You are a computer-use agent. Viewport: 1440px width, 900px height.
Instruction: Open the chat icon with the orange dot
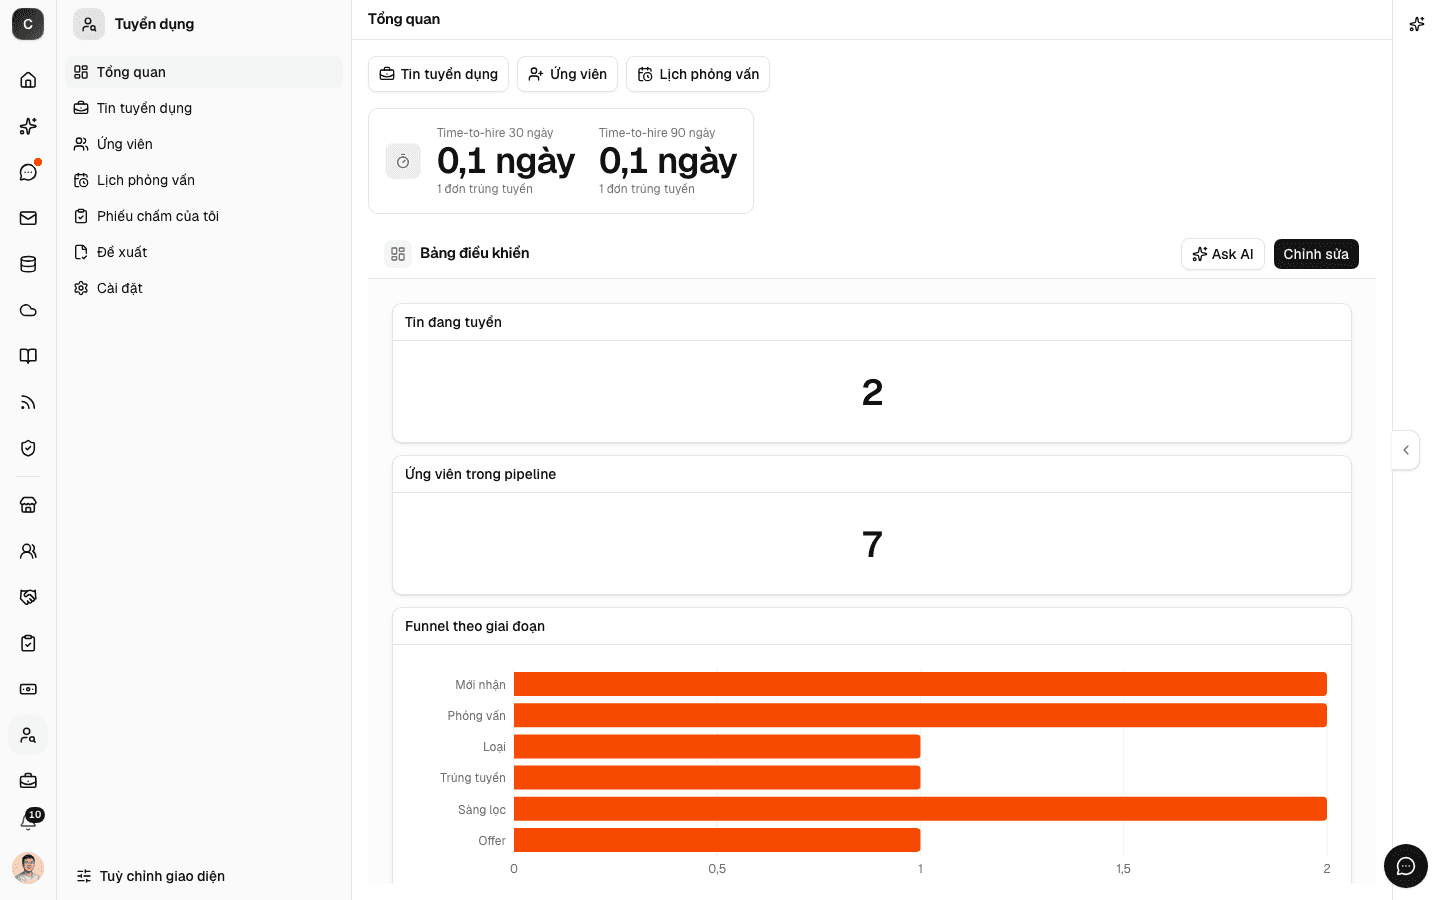pyautogui.click(x=28, y=172)
